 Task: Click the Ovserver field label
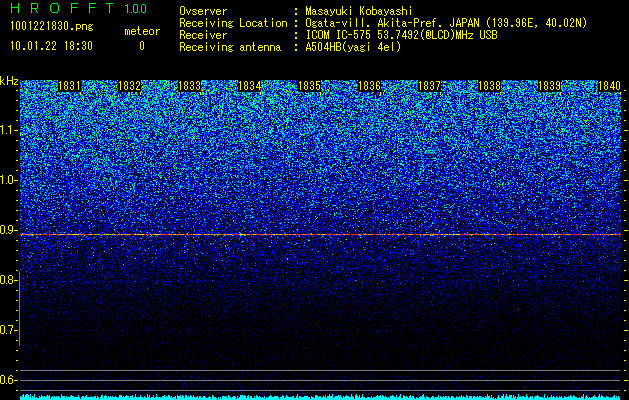(x=203, y=11)
